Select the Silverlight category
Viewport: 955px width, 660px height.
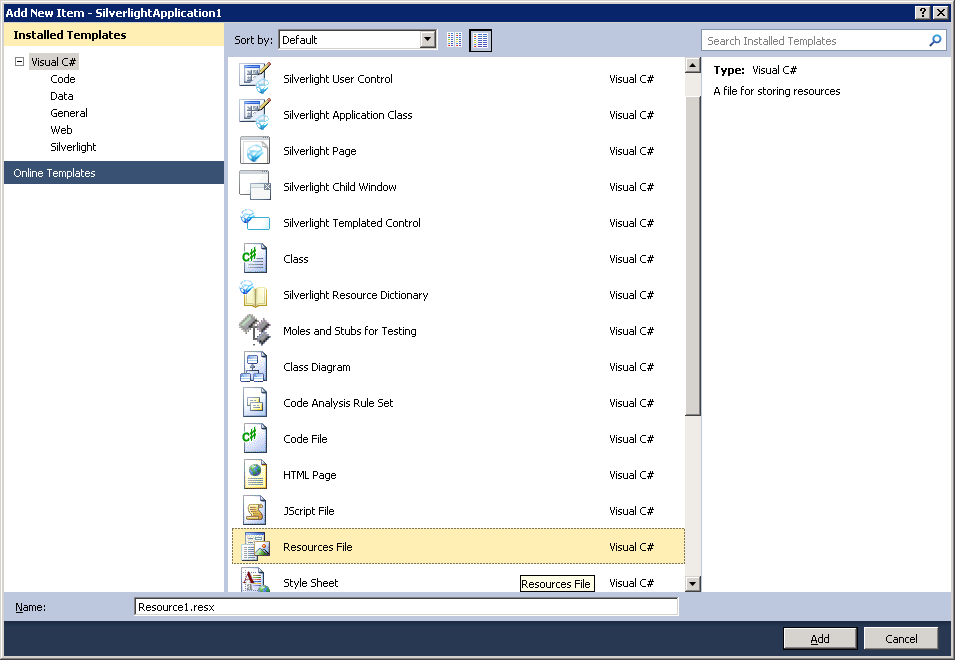73,147
